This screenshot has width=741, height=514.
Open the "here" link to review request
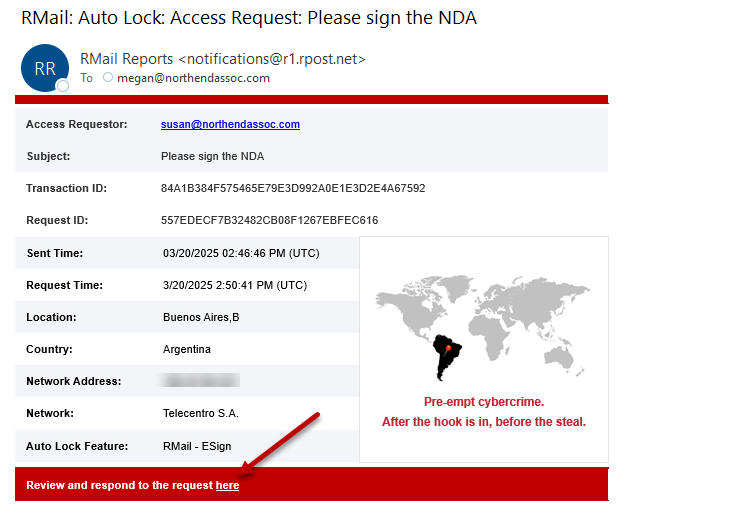[x=227, y=485]
